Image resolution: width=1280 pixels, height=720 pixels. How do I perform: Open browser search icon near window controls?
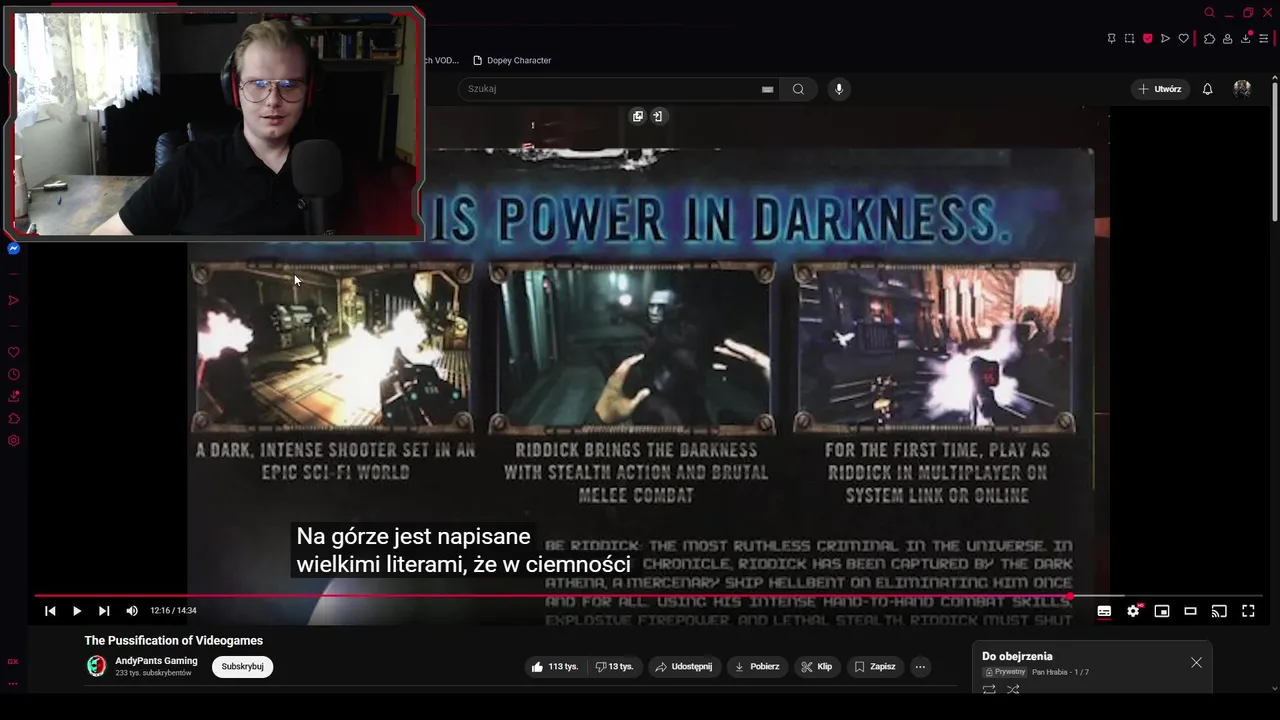click(x=1209, y=13)
